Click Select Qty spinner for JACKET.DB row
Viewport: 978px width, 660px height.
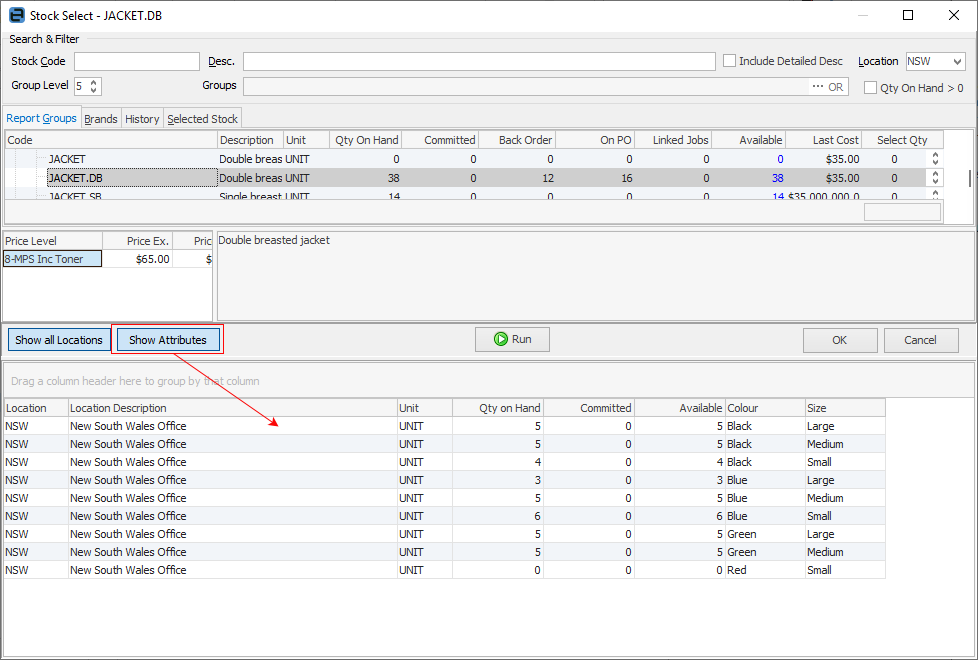tap(935, 178)
